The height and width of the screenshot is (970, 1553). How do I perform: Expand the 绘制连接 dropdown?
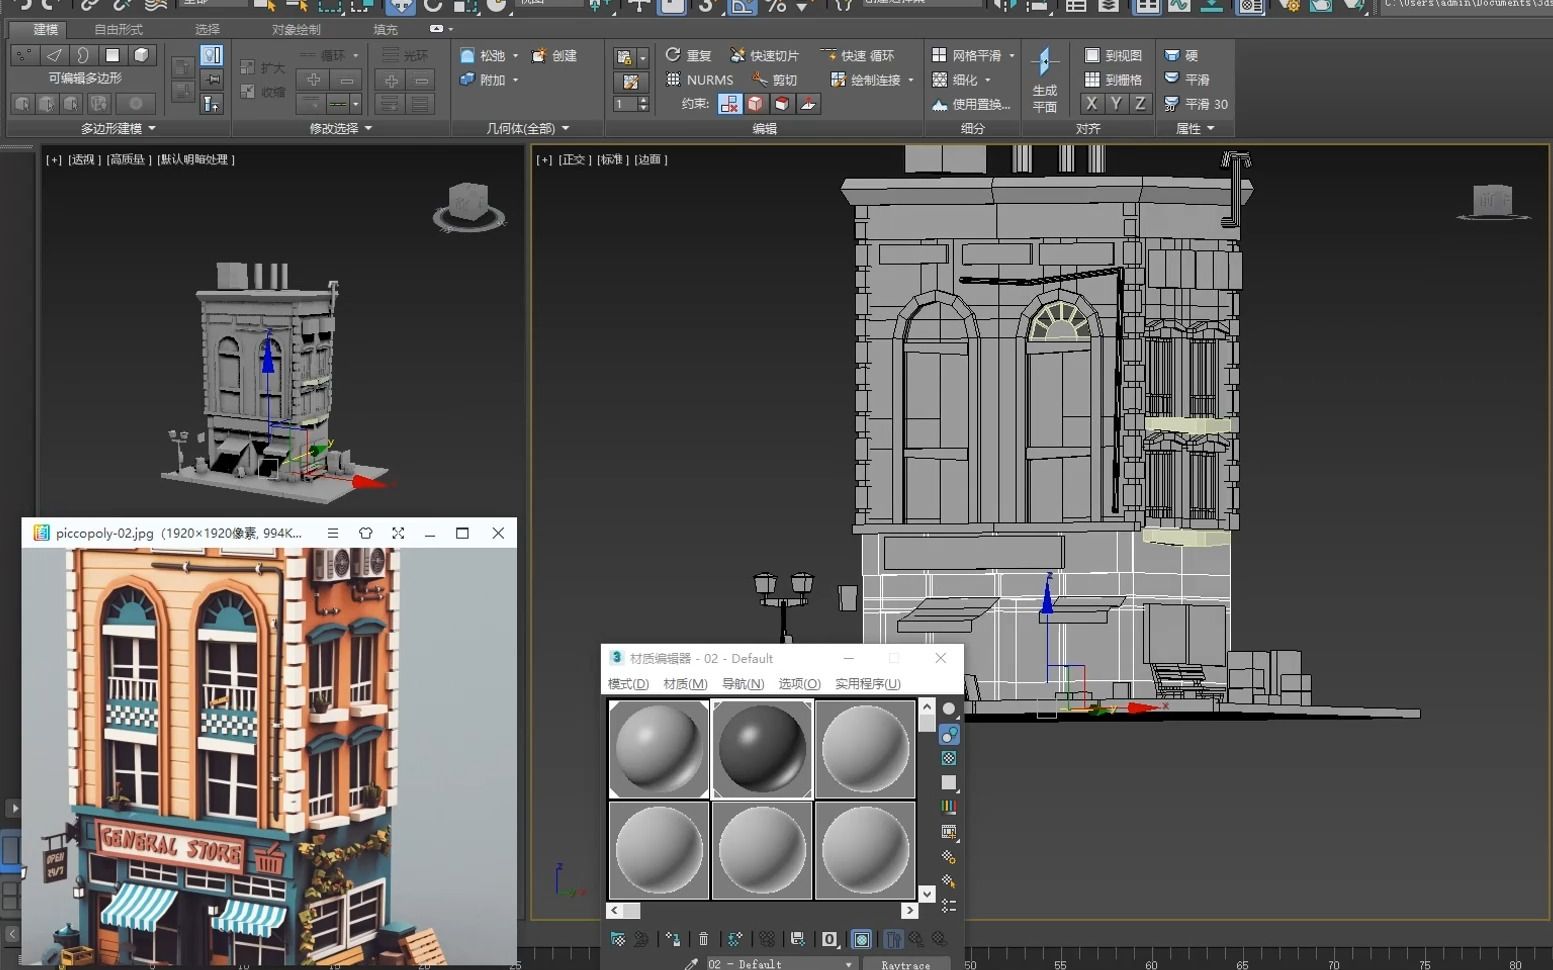pyautogui.click(x=911, y=79)
